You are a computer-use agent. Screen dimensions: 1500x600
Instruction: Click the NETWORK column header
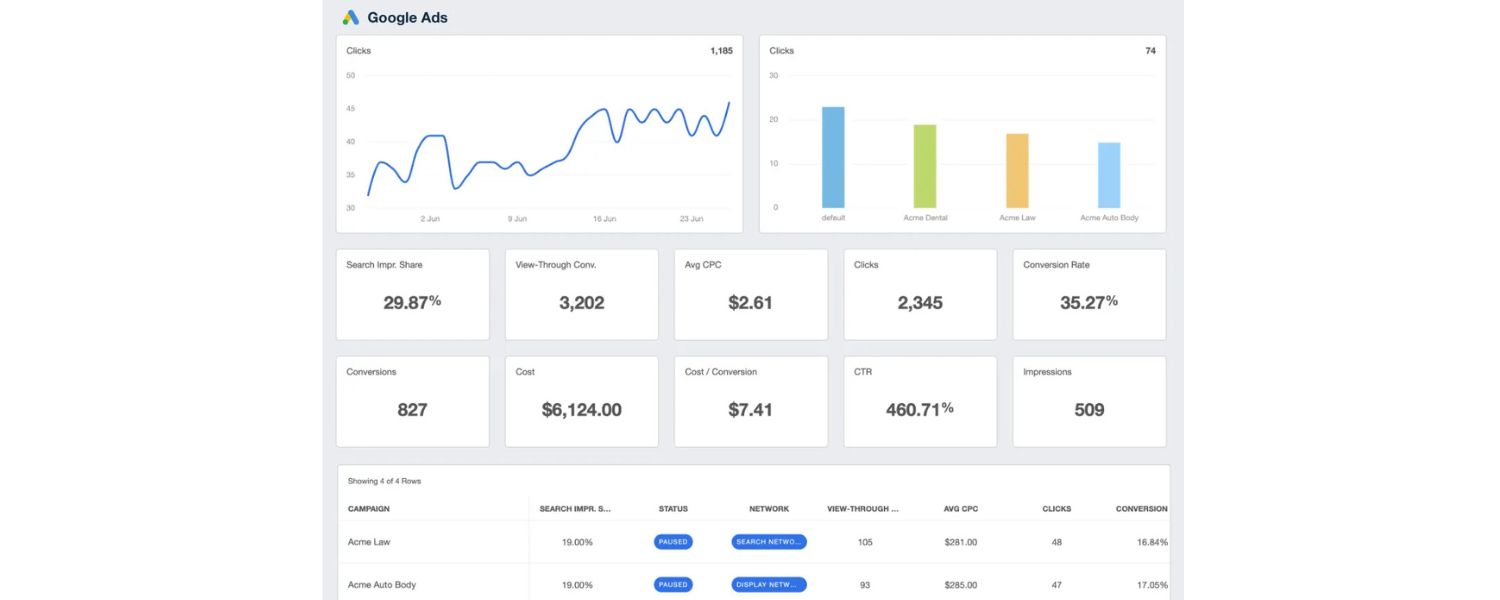coord(769,509)
